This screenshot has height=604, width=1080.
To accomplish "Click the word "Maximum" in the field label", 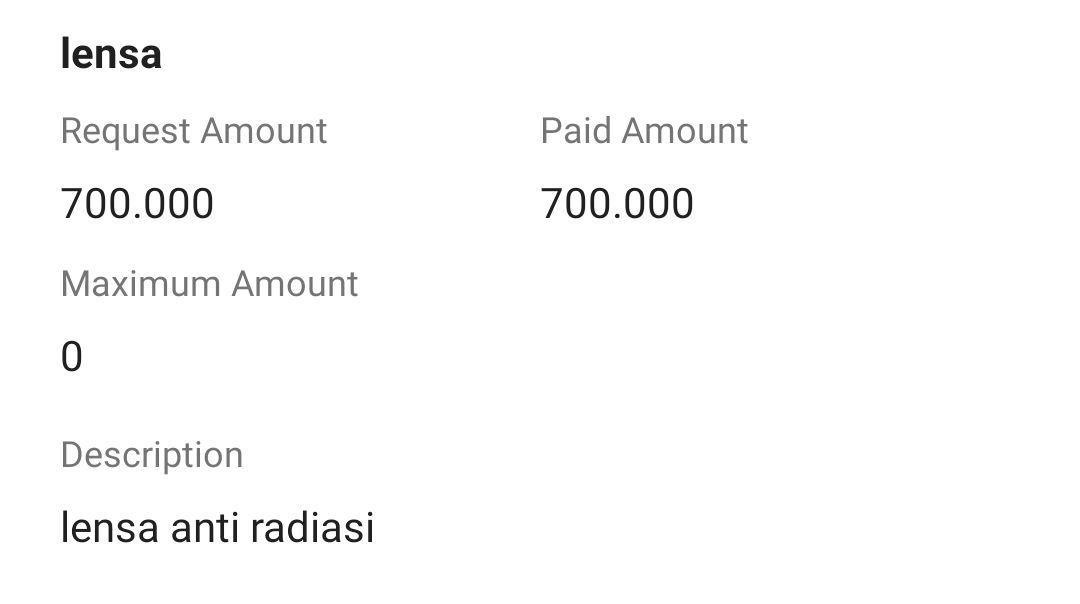I will coord(140,284).
